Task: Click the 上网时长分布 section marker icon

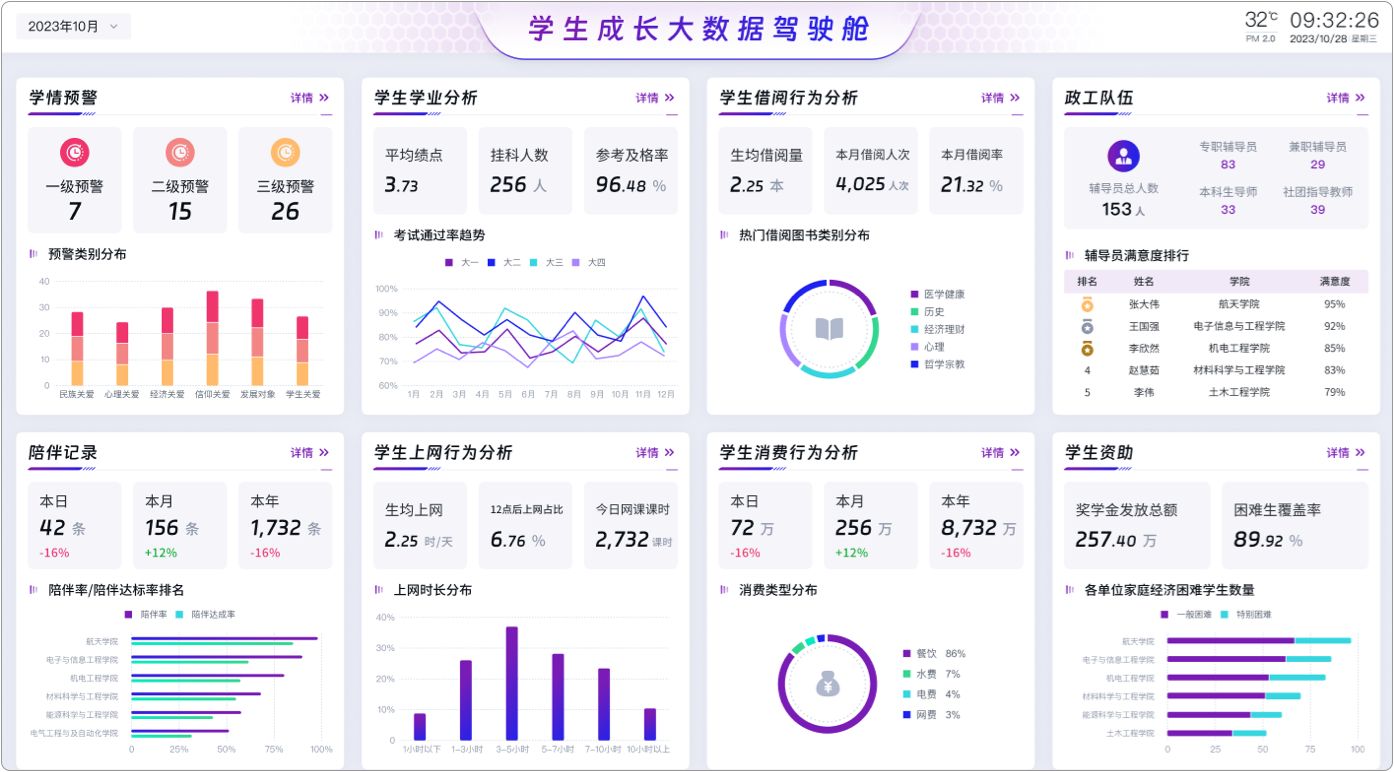Action: 379,590
